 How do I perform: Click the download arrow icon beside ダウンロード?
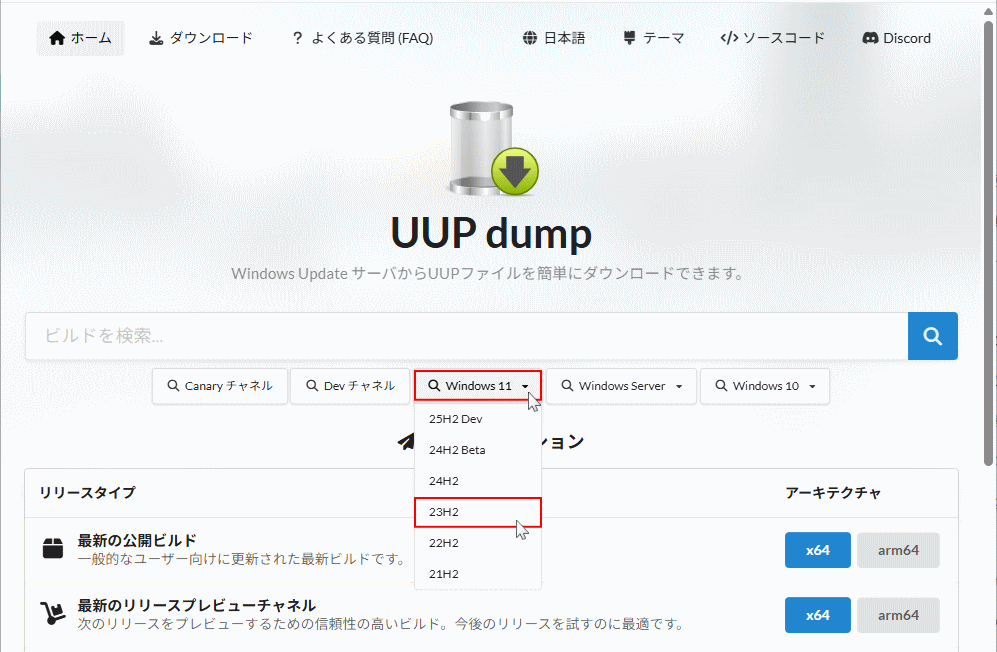click(156, 39)
